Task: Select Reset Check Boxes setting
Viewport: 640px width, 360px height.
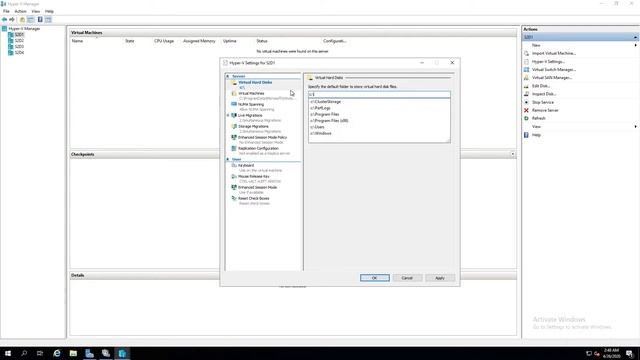Action: 253,198
